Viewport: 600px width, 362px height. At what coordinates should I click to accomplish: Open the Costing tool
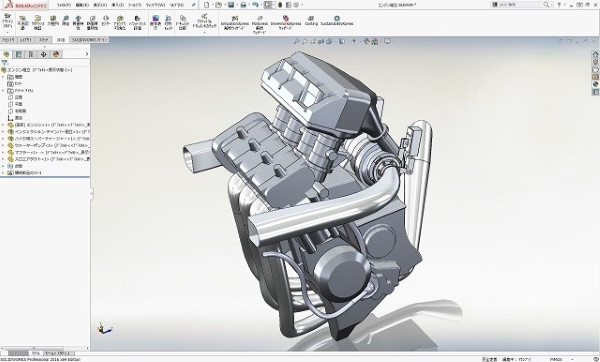tap(311, 21)
